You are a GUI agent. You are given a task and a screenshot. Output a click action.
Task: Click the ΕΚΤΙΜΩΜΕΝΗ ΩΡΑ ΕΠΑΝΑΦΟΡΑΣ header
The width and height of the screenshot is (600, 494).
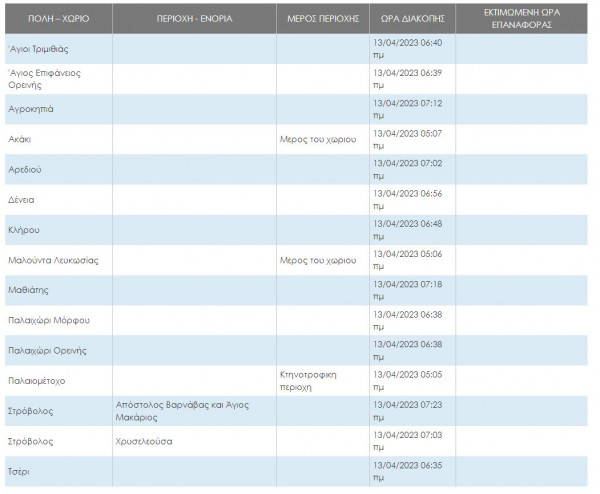tap(522, 18)
